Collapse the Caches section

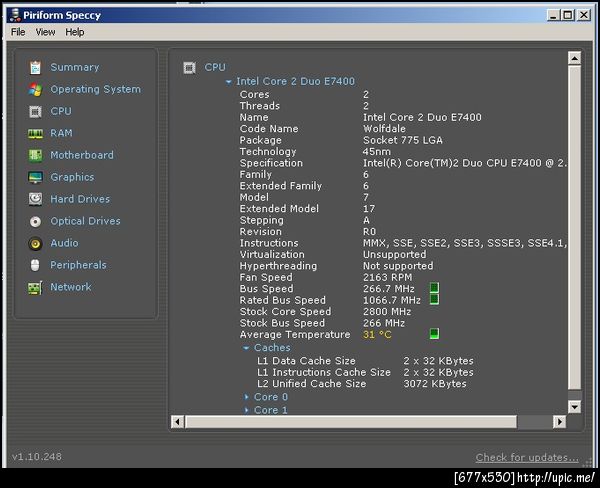pyautogui.click(x=246, y=348)
